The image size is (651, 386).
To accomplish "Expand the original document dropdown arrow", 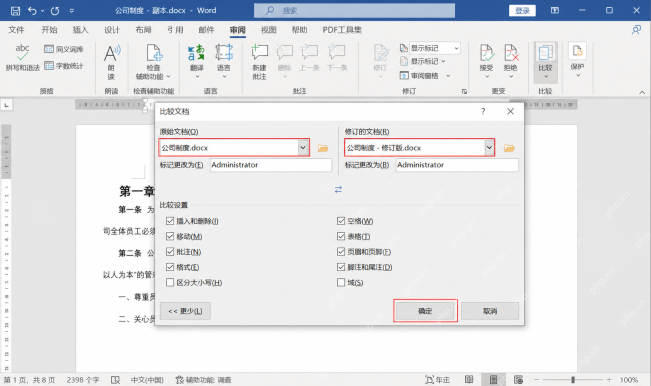I will tap(303, 147).
